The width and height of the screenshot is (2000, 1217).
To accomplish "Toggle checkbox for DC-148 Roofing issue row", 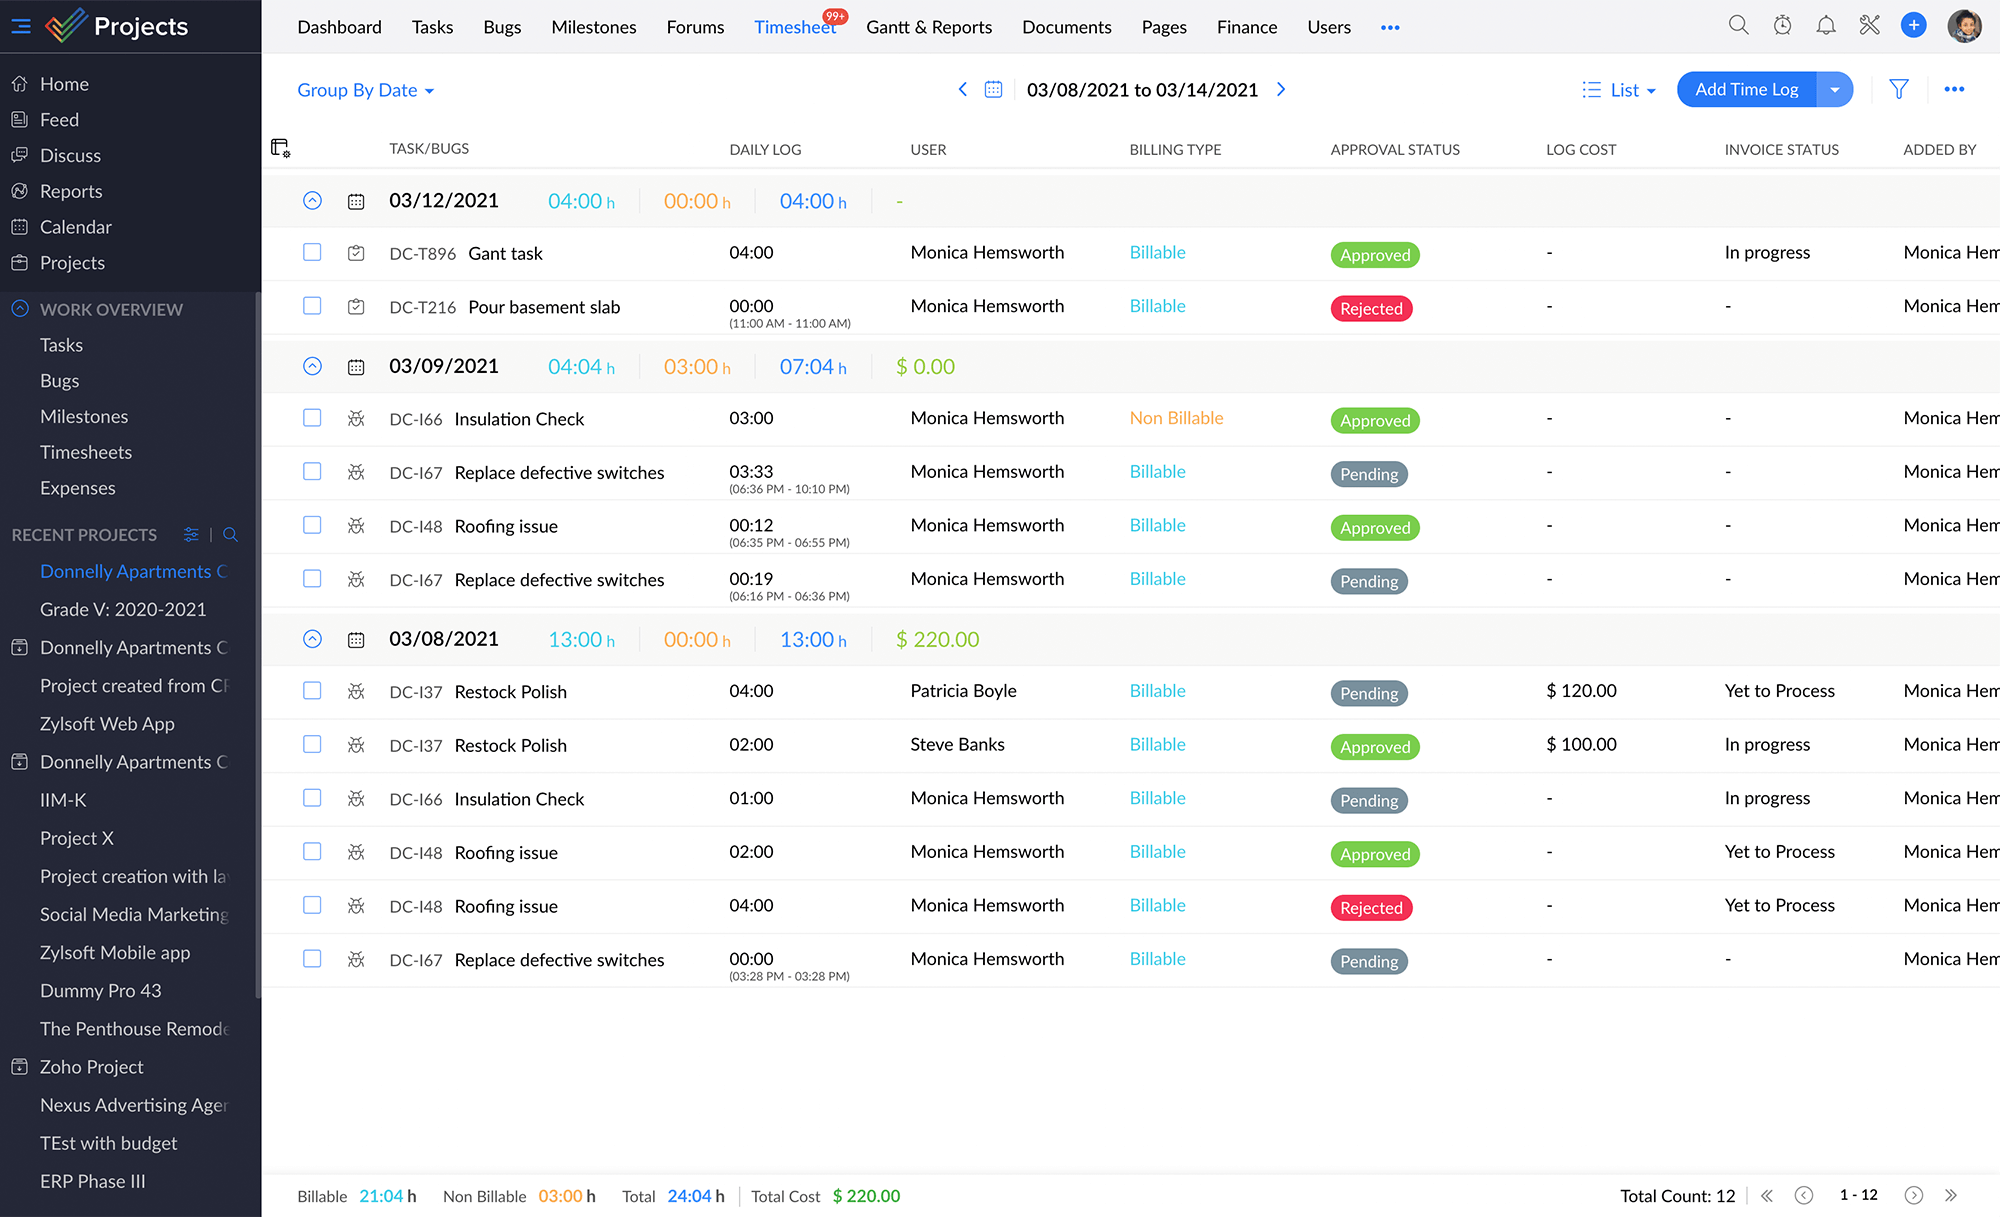I will (x=311, y=524).
